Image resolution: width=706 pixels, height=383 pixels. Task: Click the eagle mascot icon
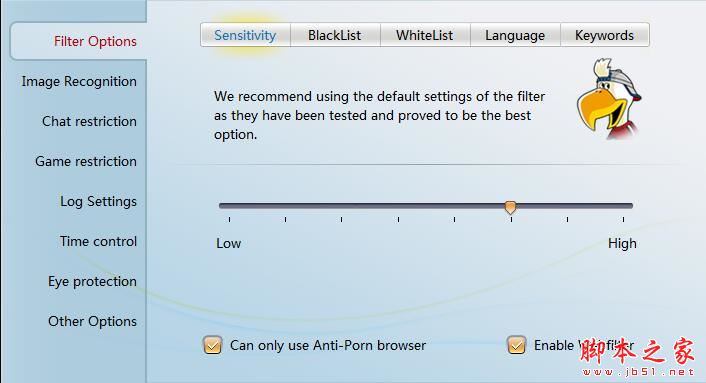pyautogui.click(x=609, y=99)
